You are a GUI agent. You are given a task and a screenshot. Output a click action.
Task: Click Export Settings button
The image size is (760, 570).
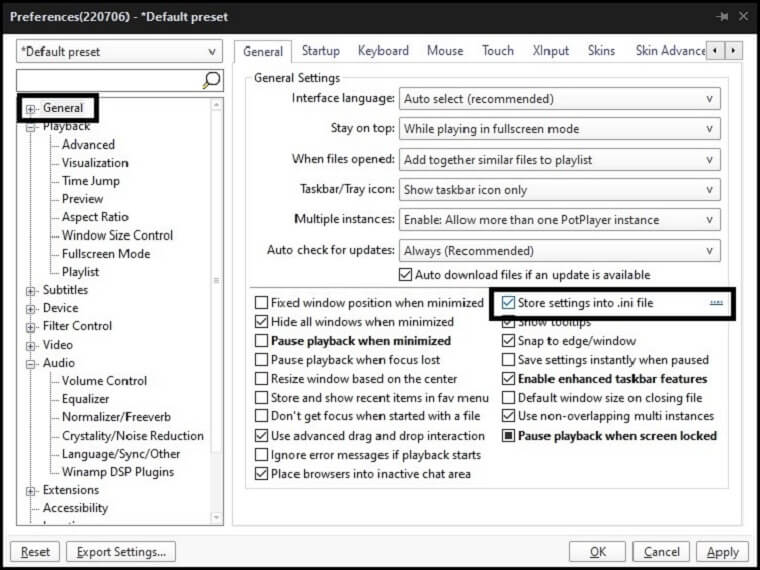click(121, 552)
